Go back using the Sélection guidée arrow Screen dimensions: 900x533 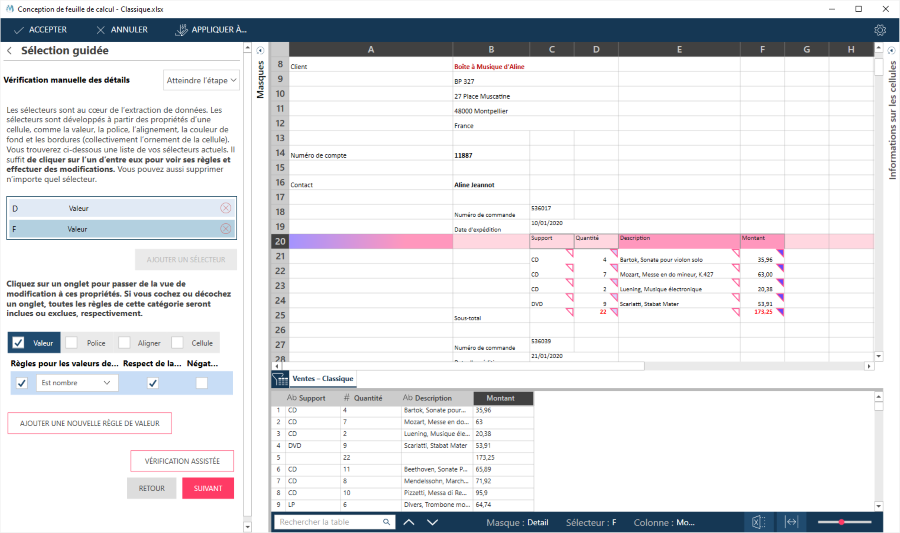click(x=10, y=51)
